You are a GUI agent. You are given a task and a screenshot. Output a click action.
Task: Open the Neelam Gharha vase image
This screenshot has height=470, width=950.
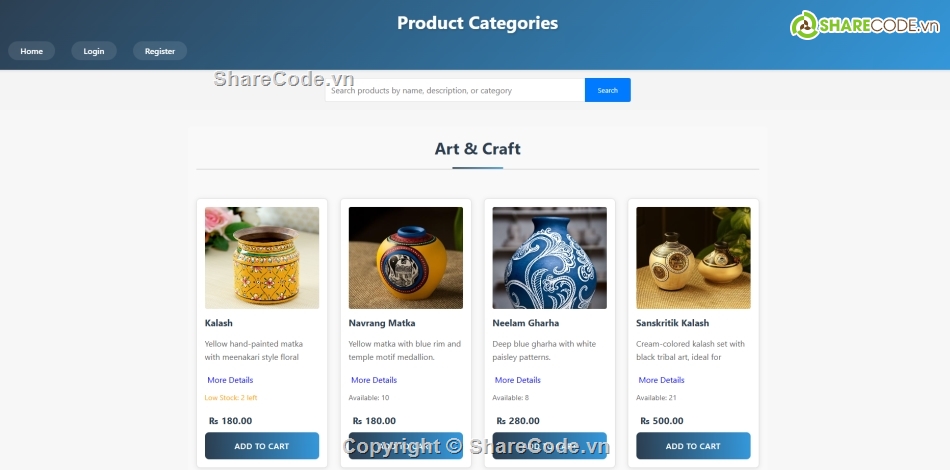point(550,258)
